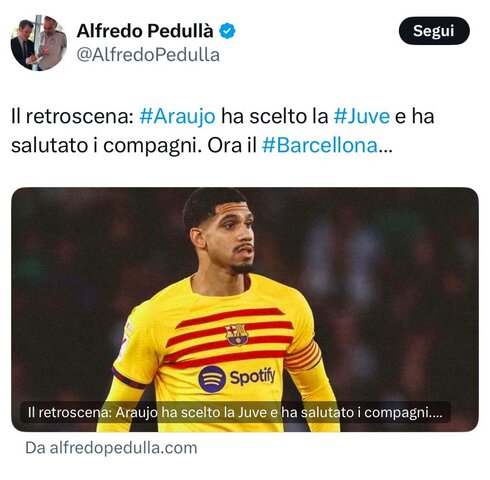Click the Barcelona crest on the jersey

pyautogui.click(x=236, y=334)
